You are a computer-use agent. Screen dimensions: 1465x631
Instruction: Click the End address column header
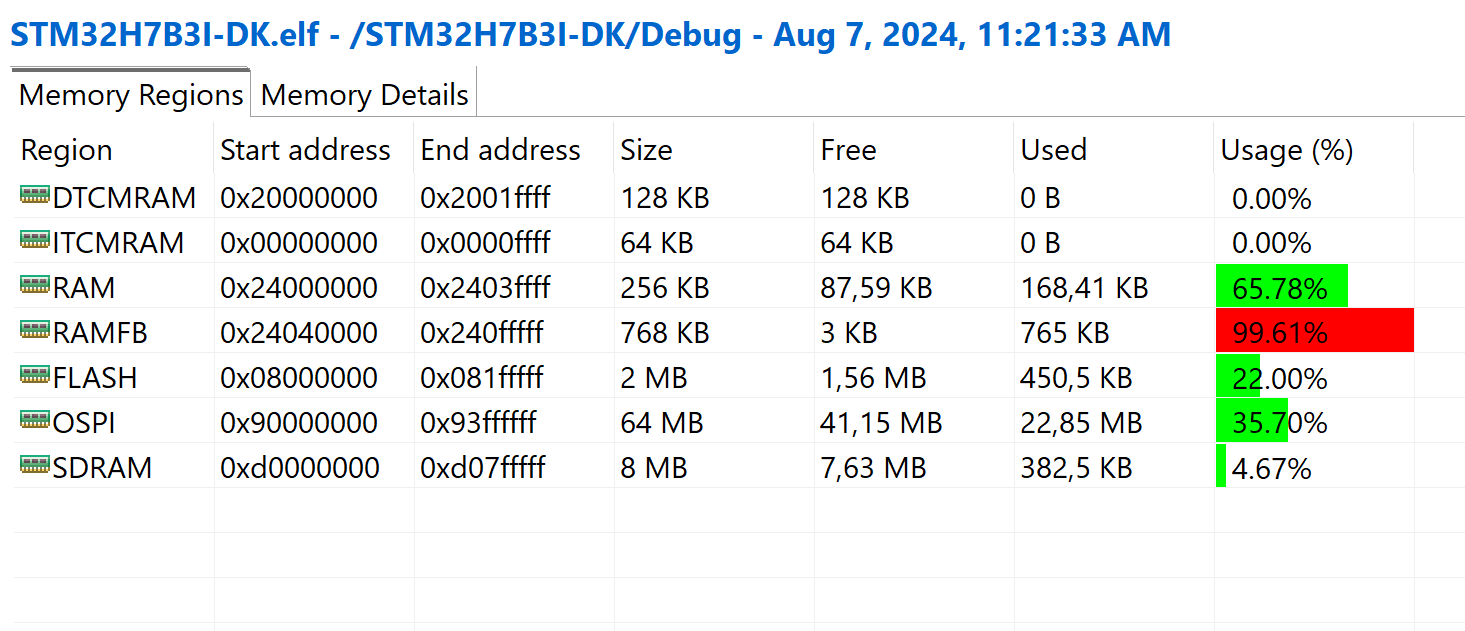[500, 150]
